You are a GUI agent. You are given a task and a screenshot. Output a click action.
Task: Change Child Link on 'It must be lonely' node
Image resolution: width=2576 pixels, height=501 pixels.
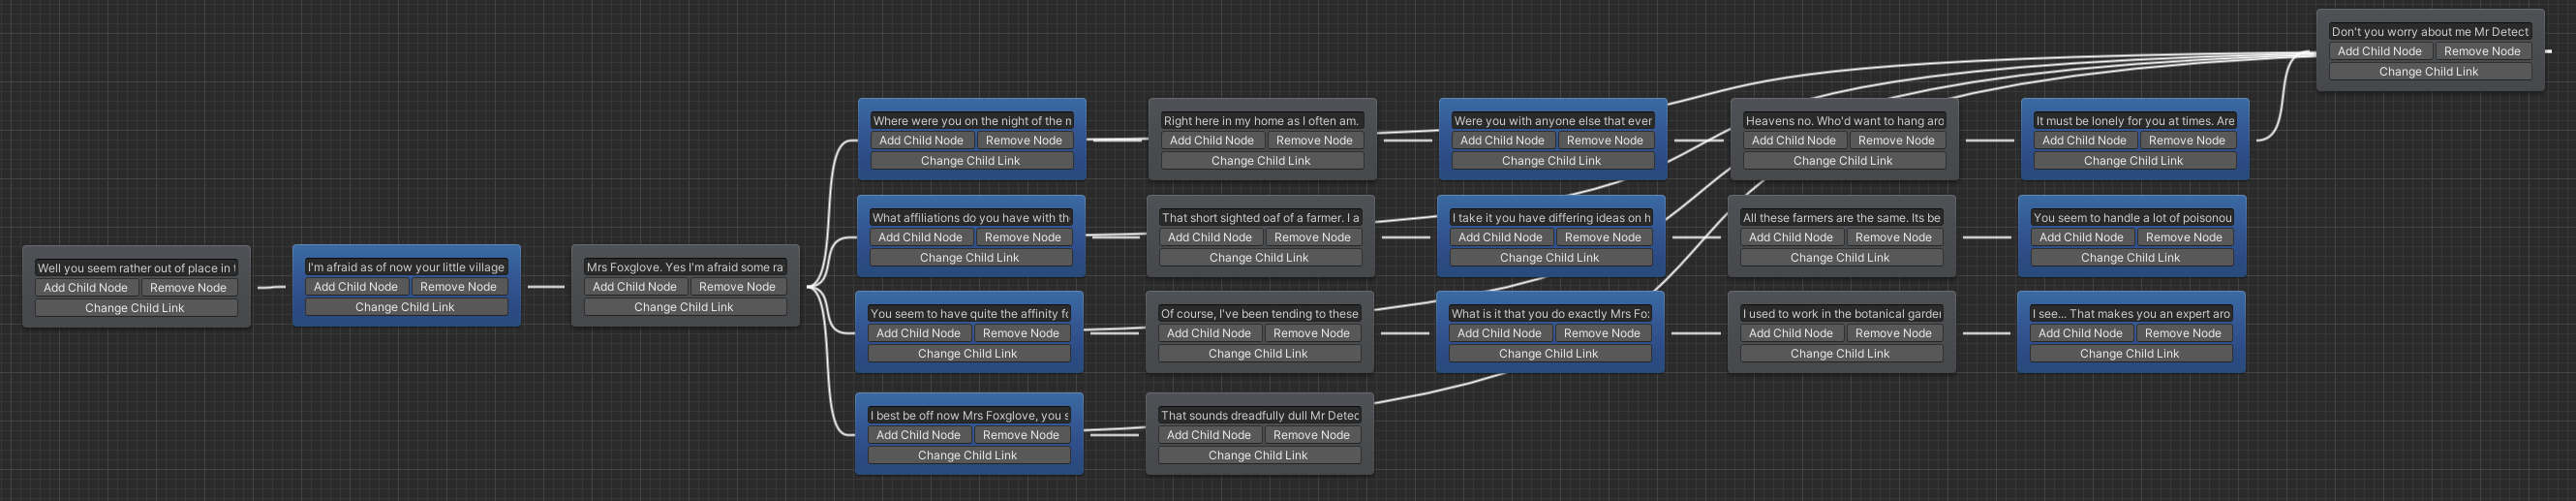click(2133, 161)
